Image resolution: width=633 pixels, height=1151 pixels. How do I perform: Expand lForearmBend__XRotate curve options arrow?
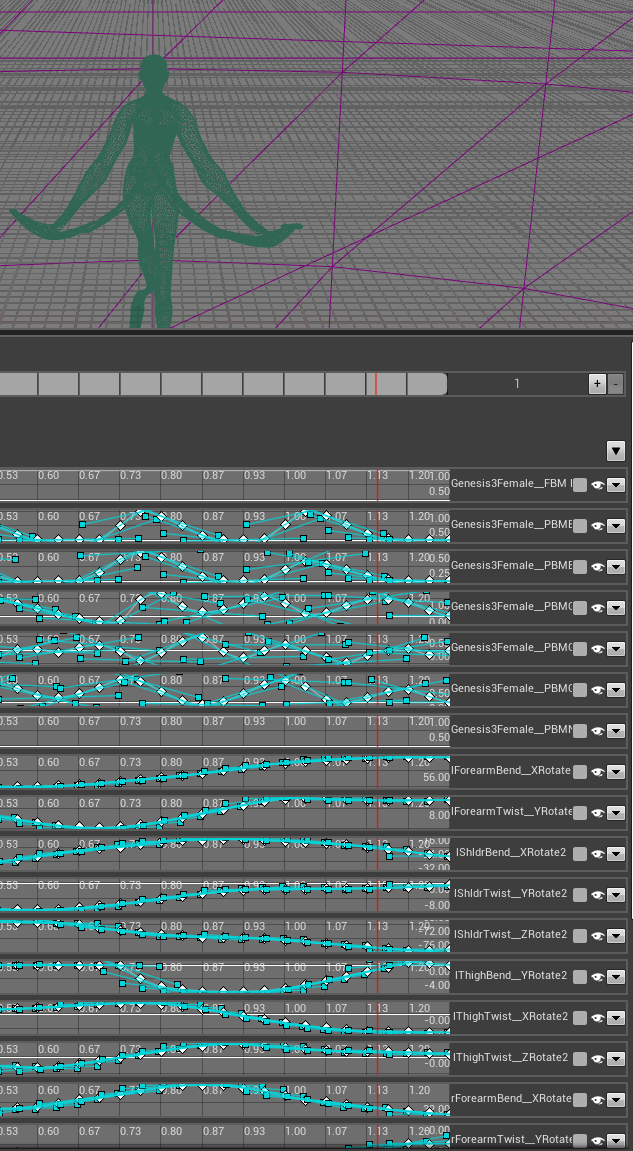(615, 772)
